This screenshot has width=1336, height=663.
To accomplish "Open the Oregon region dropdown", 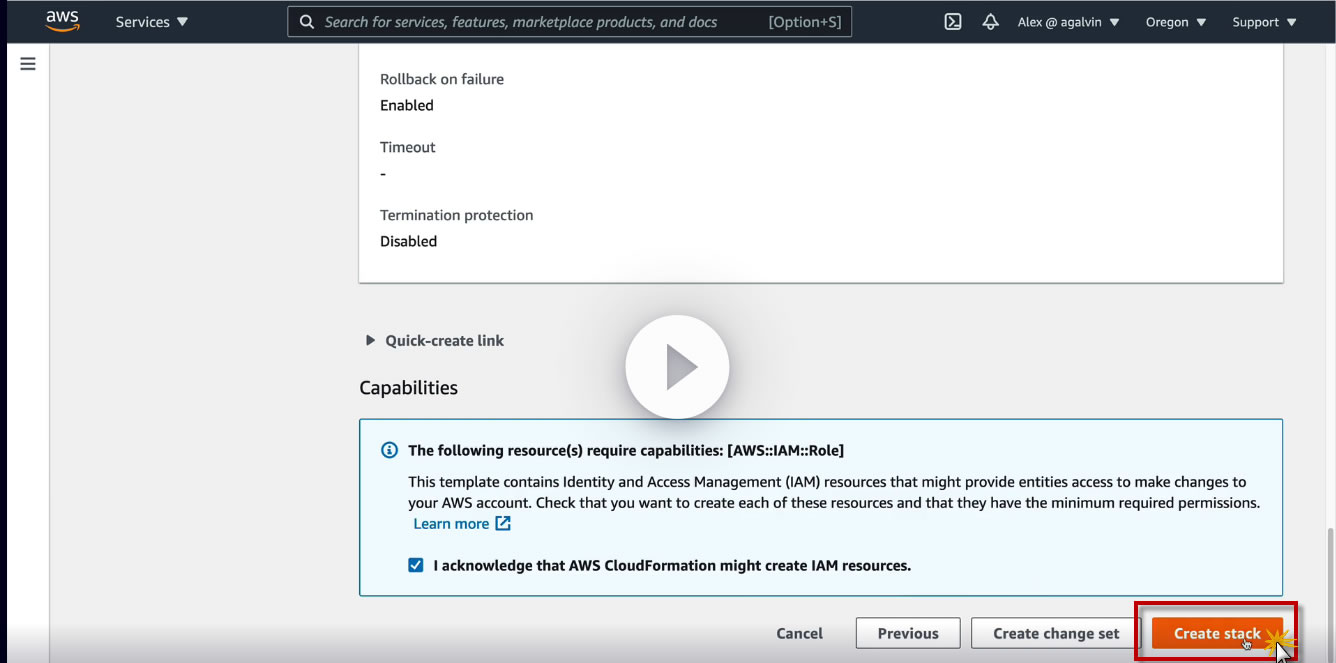I will 1175,22.
